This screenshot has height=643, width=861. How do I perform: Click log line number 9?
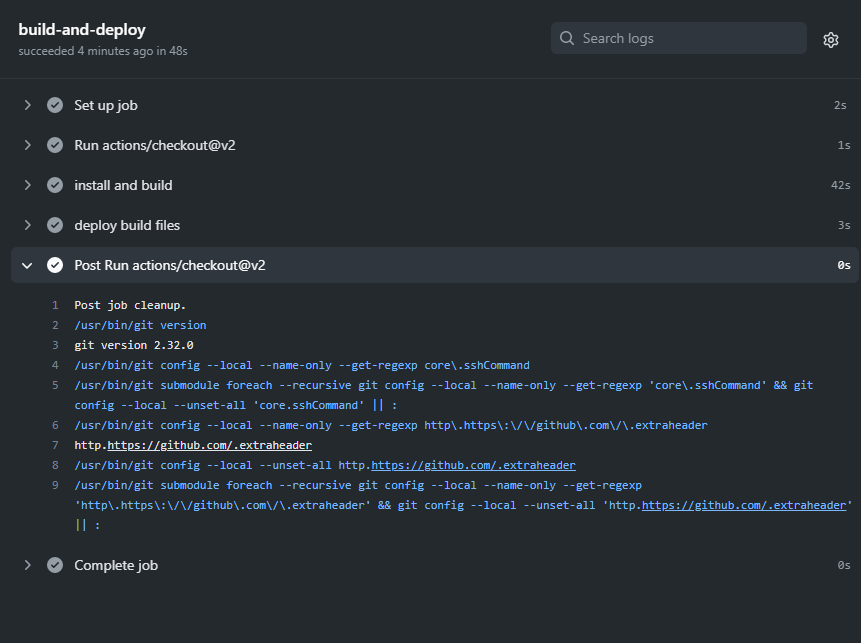point(55,485)
